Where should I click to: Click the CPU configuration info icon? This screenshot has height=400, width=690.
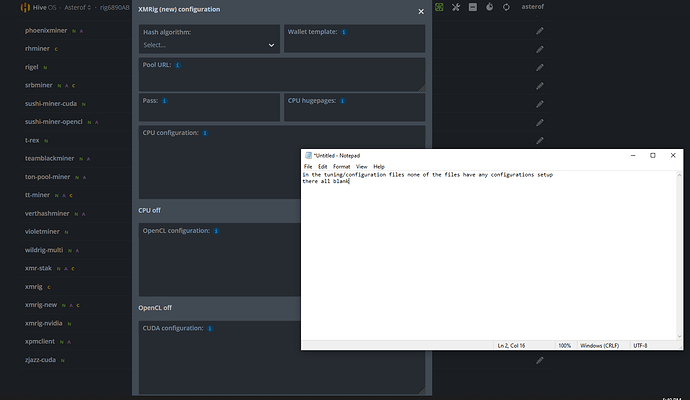point(205,133)
